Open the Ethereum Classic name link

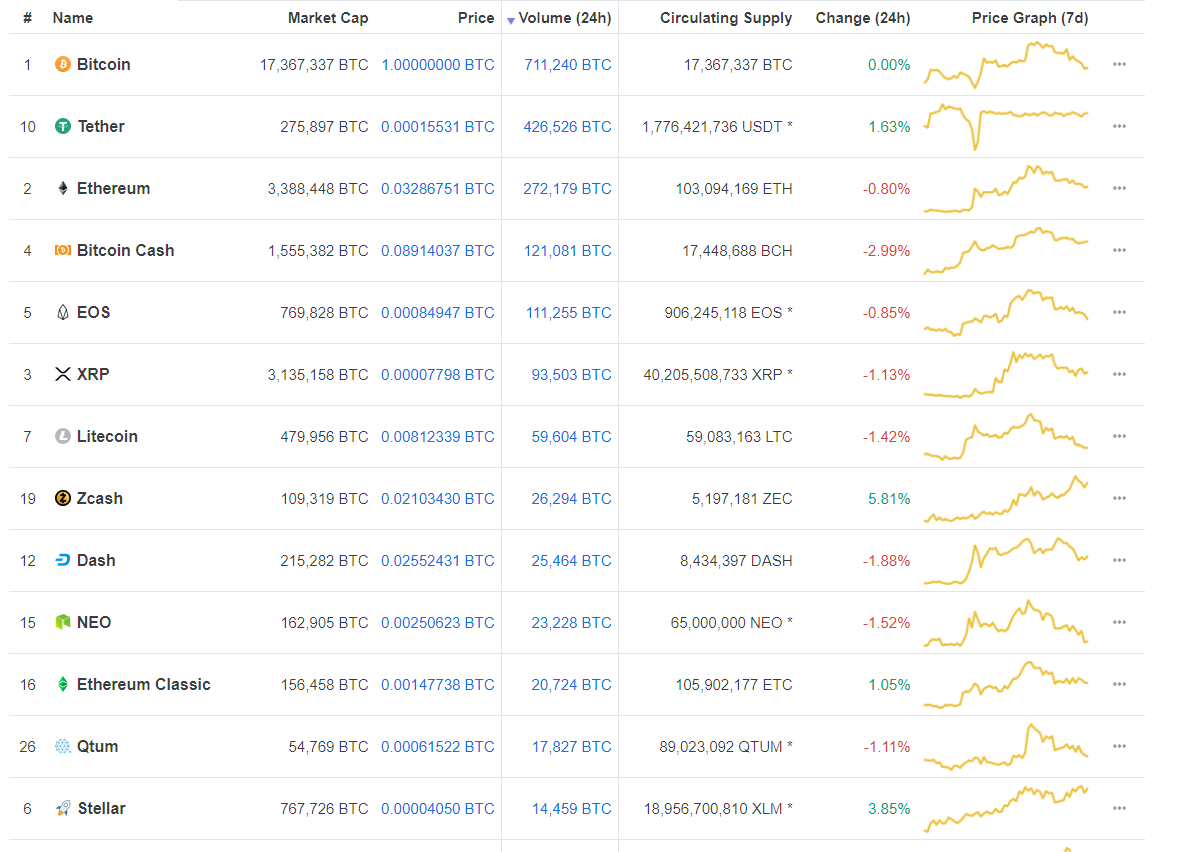[x=144, y=685]
